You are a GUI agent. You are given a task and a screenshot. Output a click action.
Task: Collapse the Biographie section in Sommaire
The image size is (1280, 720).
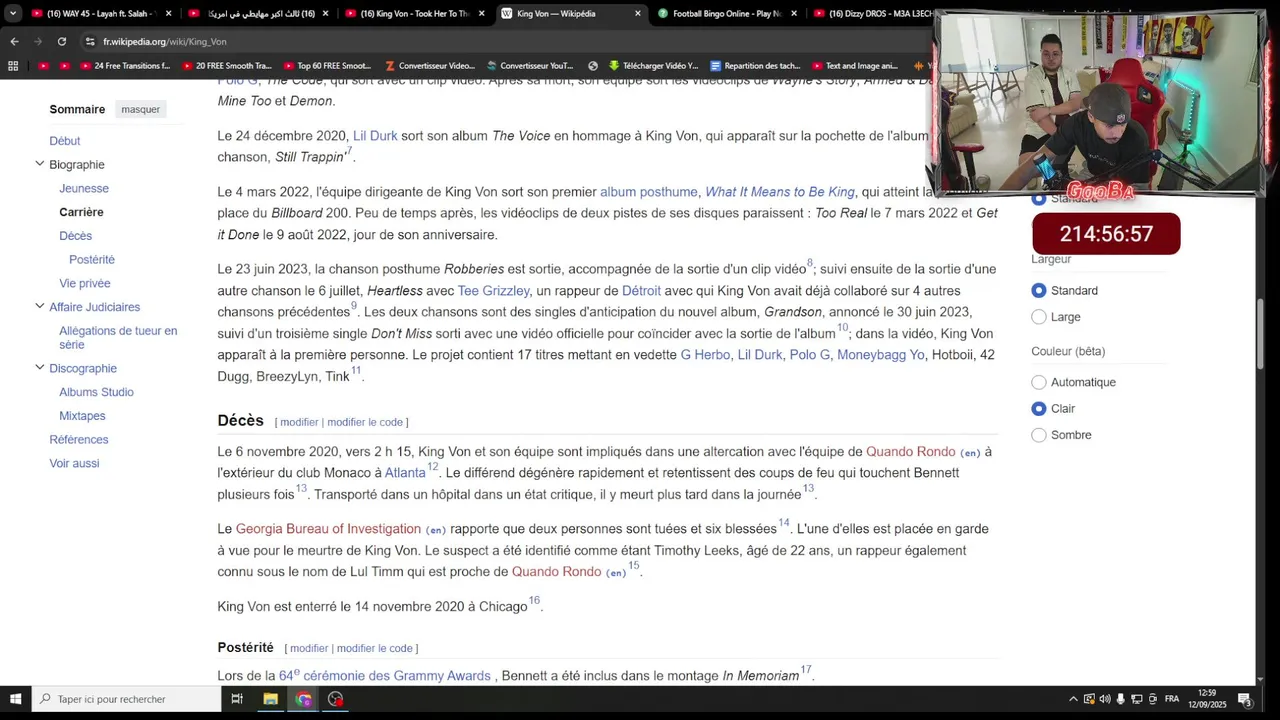click(x=40, y=164)
